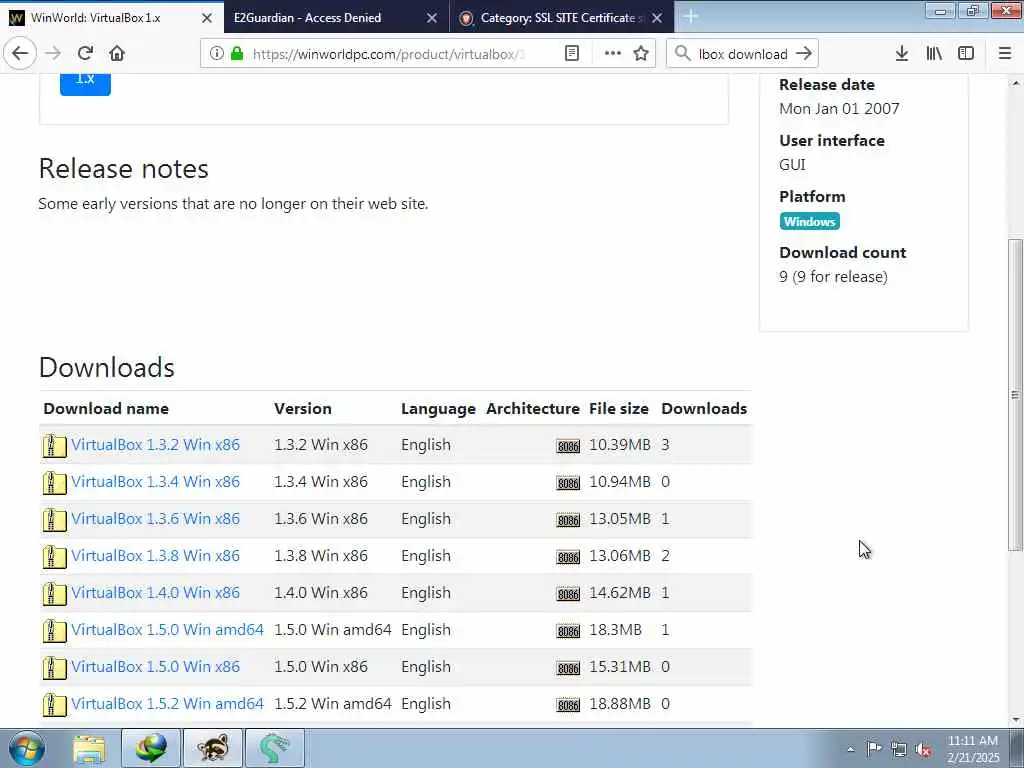Click the release date Mon Jan 01 2007
This screenshot has height=768, width=1024.
[x=839, y=108]
